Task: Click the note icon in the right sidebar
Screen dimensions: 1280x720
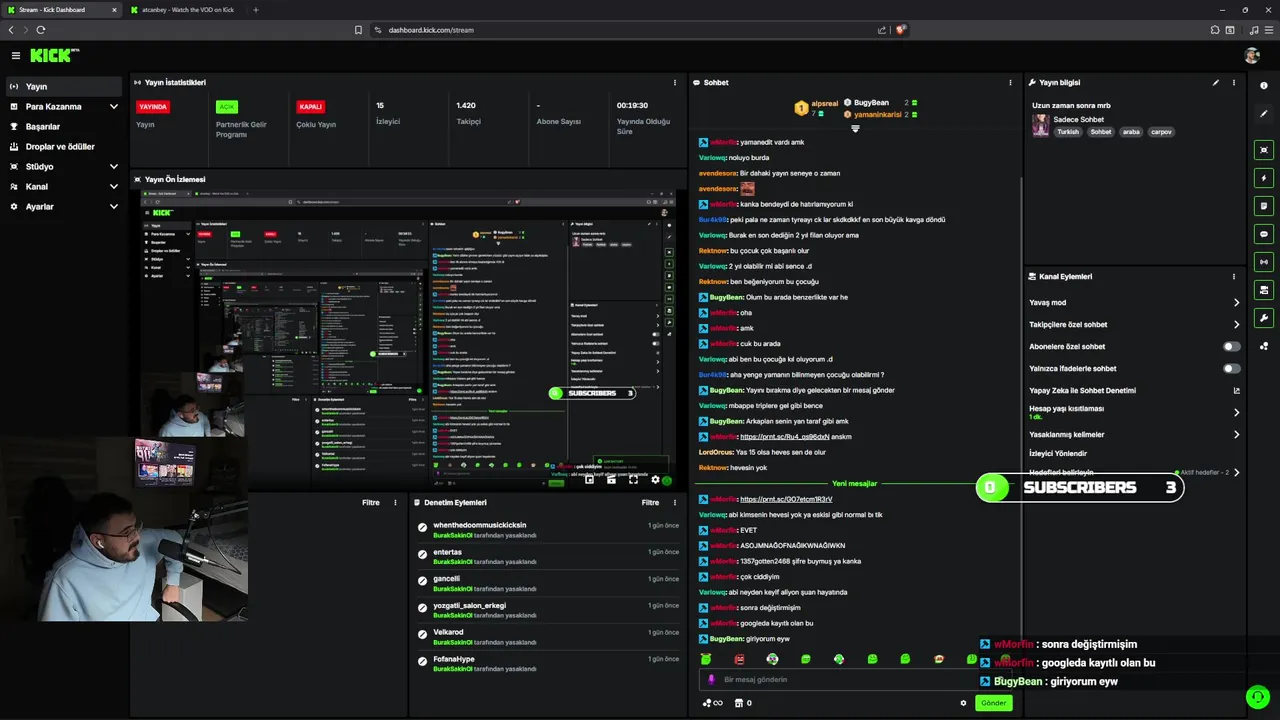Action: click(1264, 206)
